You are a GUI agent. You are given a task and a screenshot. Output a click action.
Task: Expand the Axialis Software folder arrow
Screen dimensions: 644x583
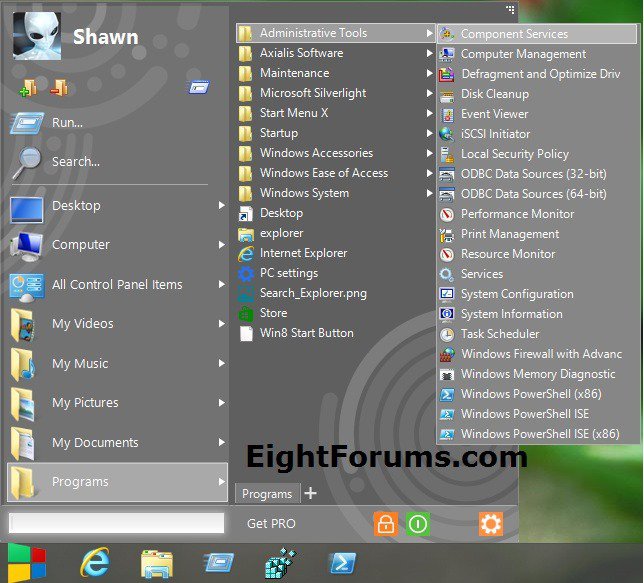(430, 53)
